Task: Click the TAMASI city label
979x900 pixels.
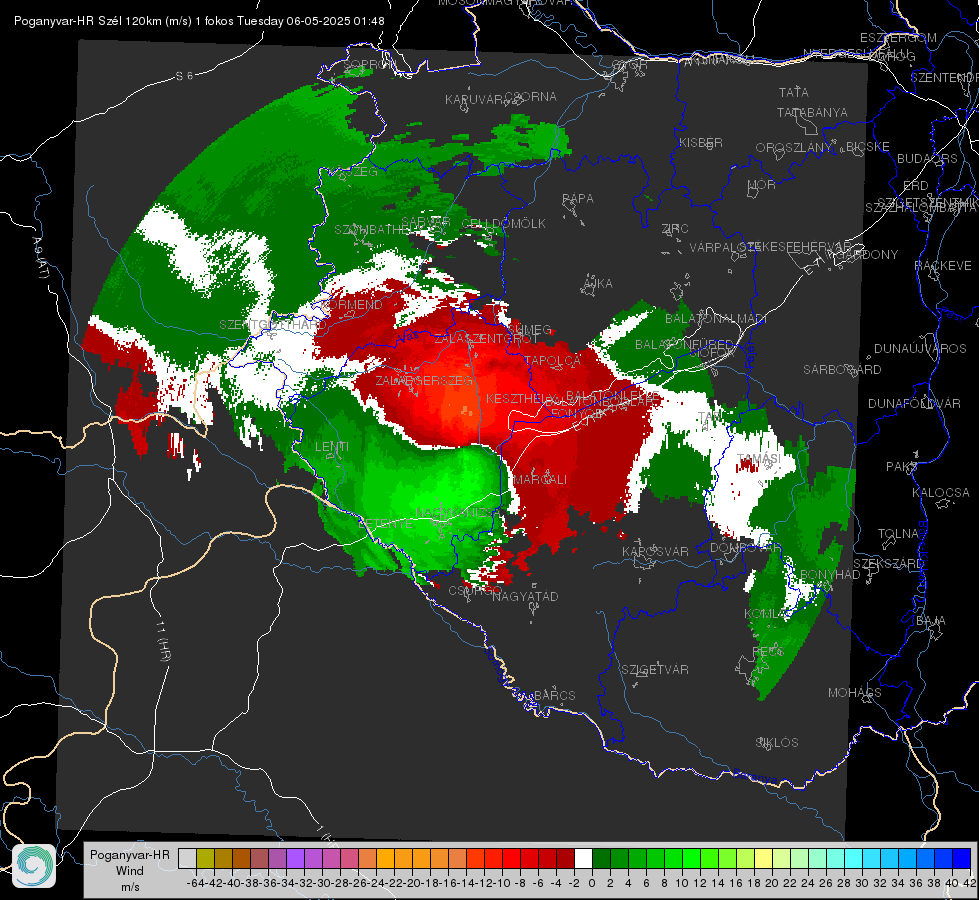Action: (759, 458)
